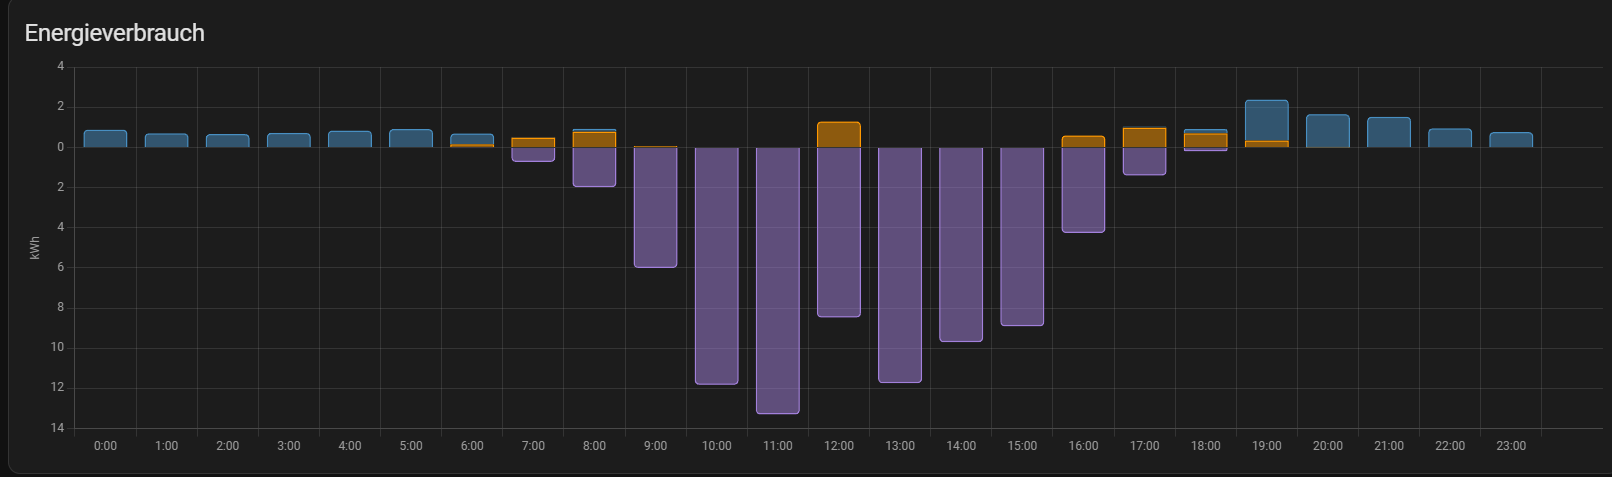Image resolution: width=1612 pixels, height=477 pixels.
Task: Select the blue bar at 3:00
Action: [x=288, y=140]
